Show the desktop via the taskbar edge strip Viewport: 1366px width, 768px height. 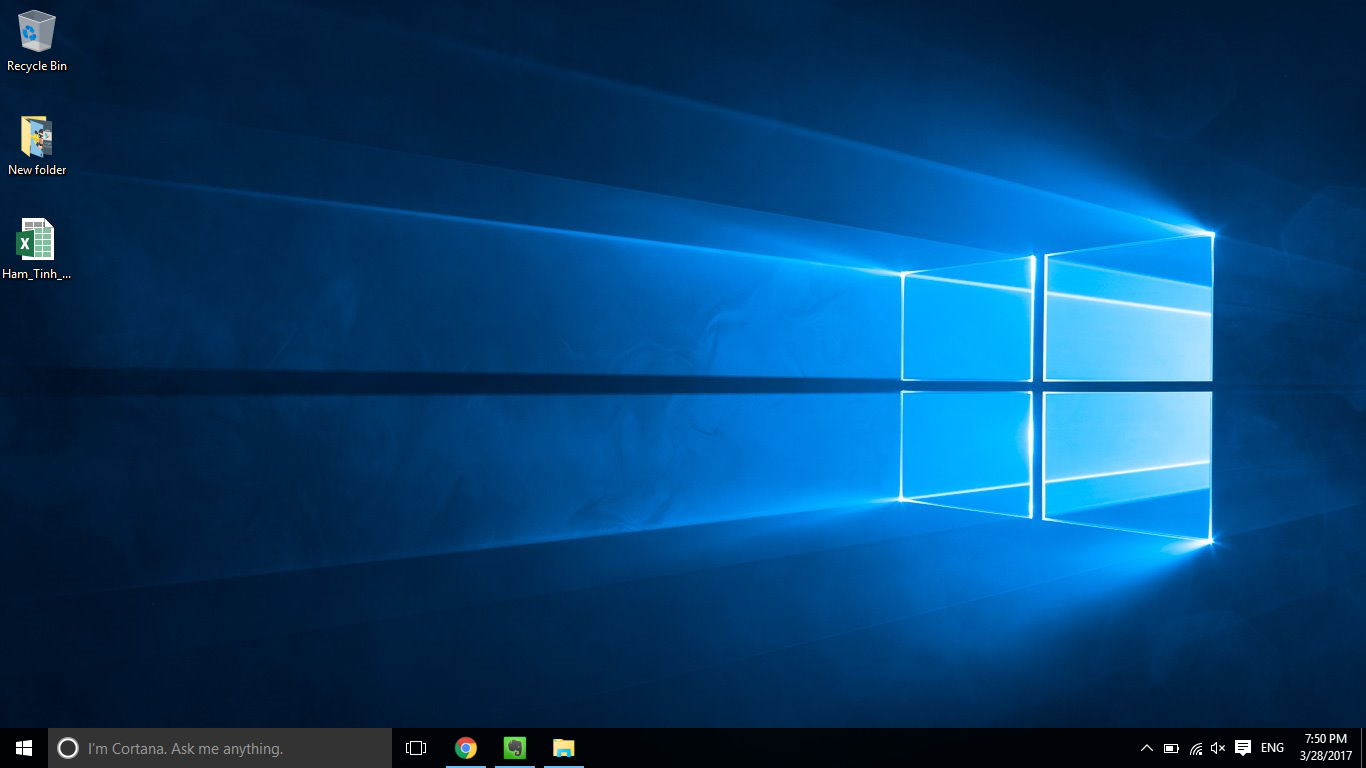click(1363, 748)
